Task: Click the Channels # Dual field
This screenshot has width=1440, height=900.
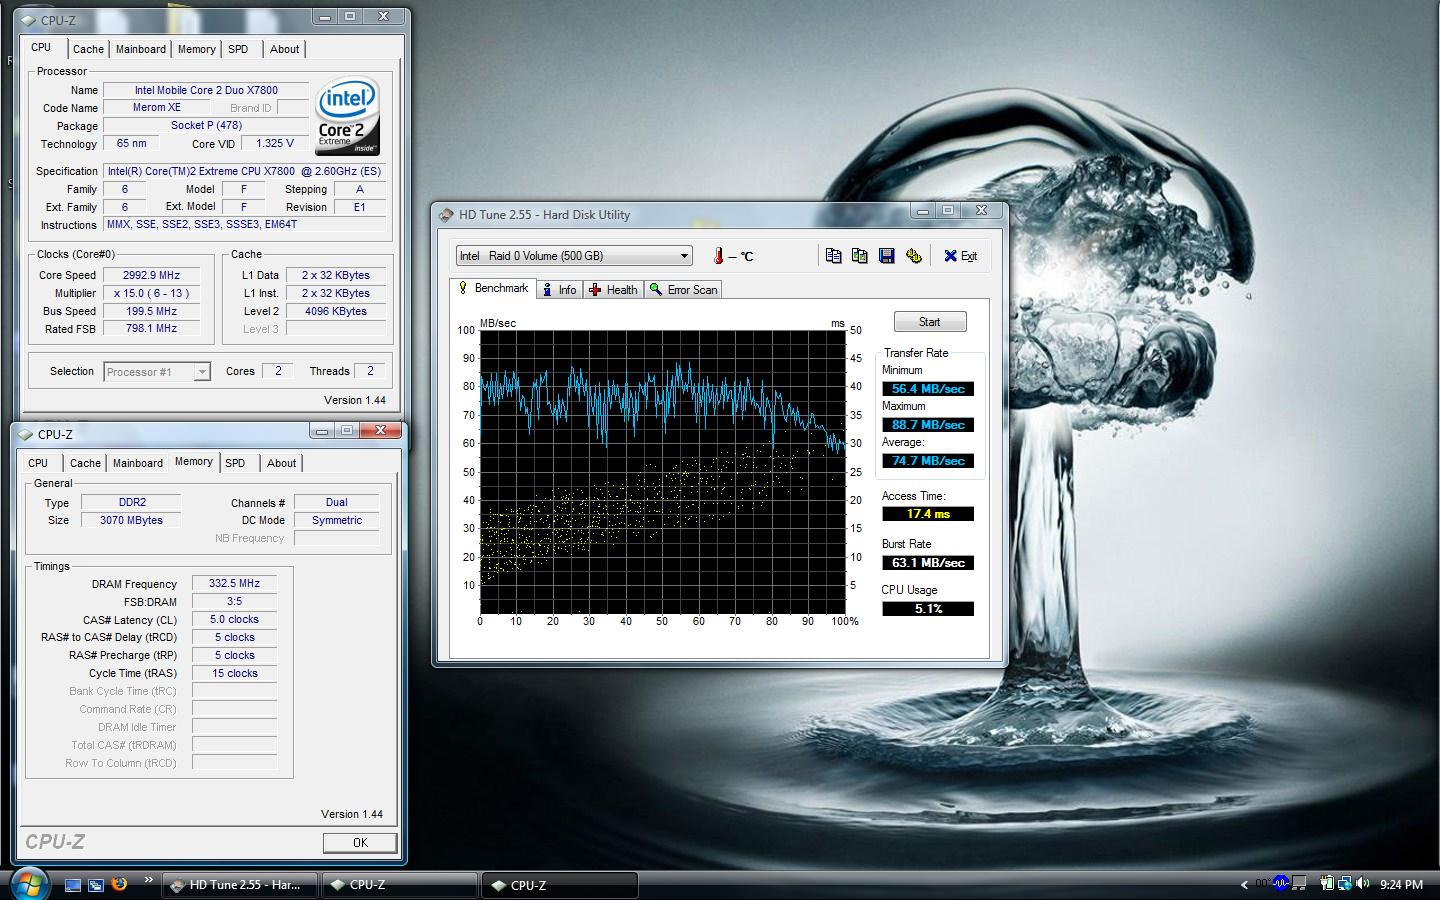Action: [x=337, y=502]
